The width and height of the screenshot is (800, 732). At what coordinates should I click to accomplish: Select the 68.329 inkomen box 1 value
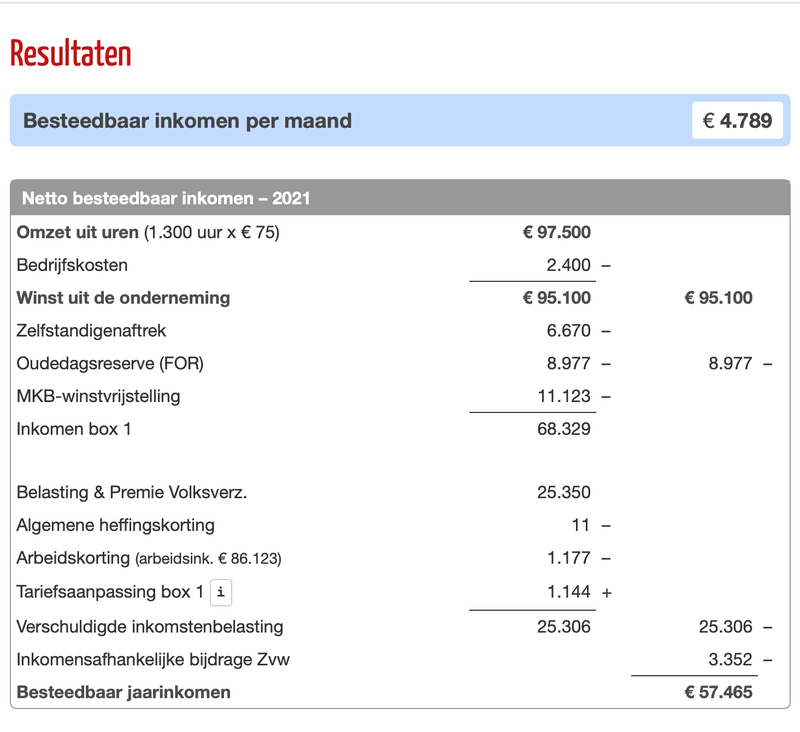click(564, 429)
